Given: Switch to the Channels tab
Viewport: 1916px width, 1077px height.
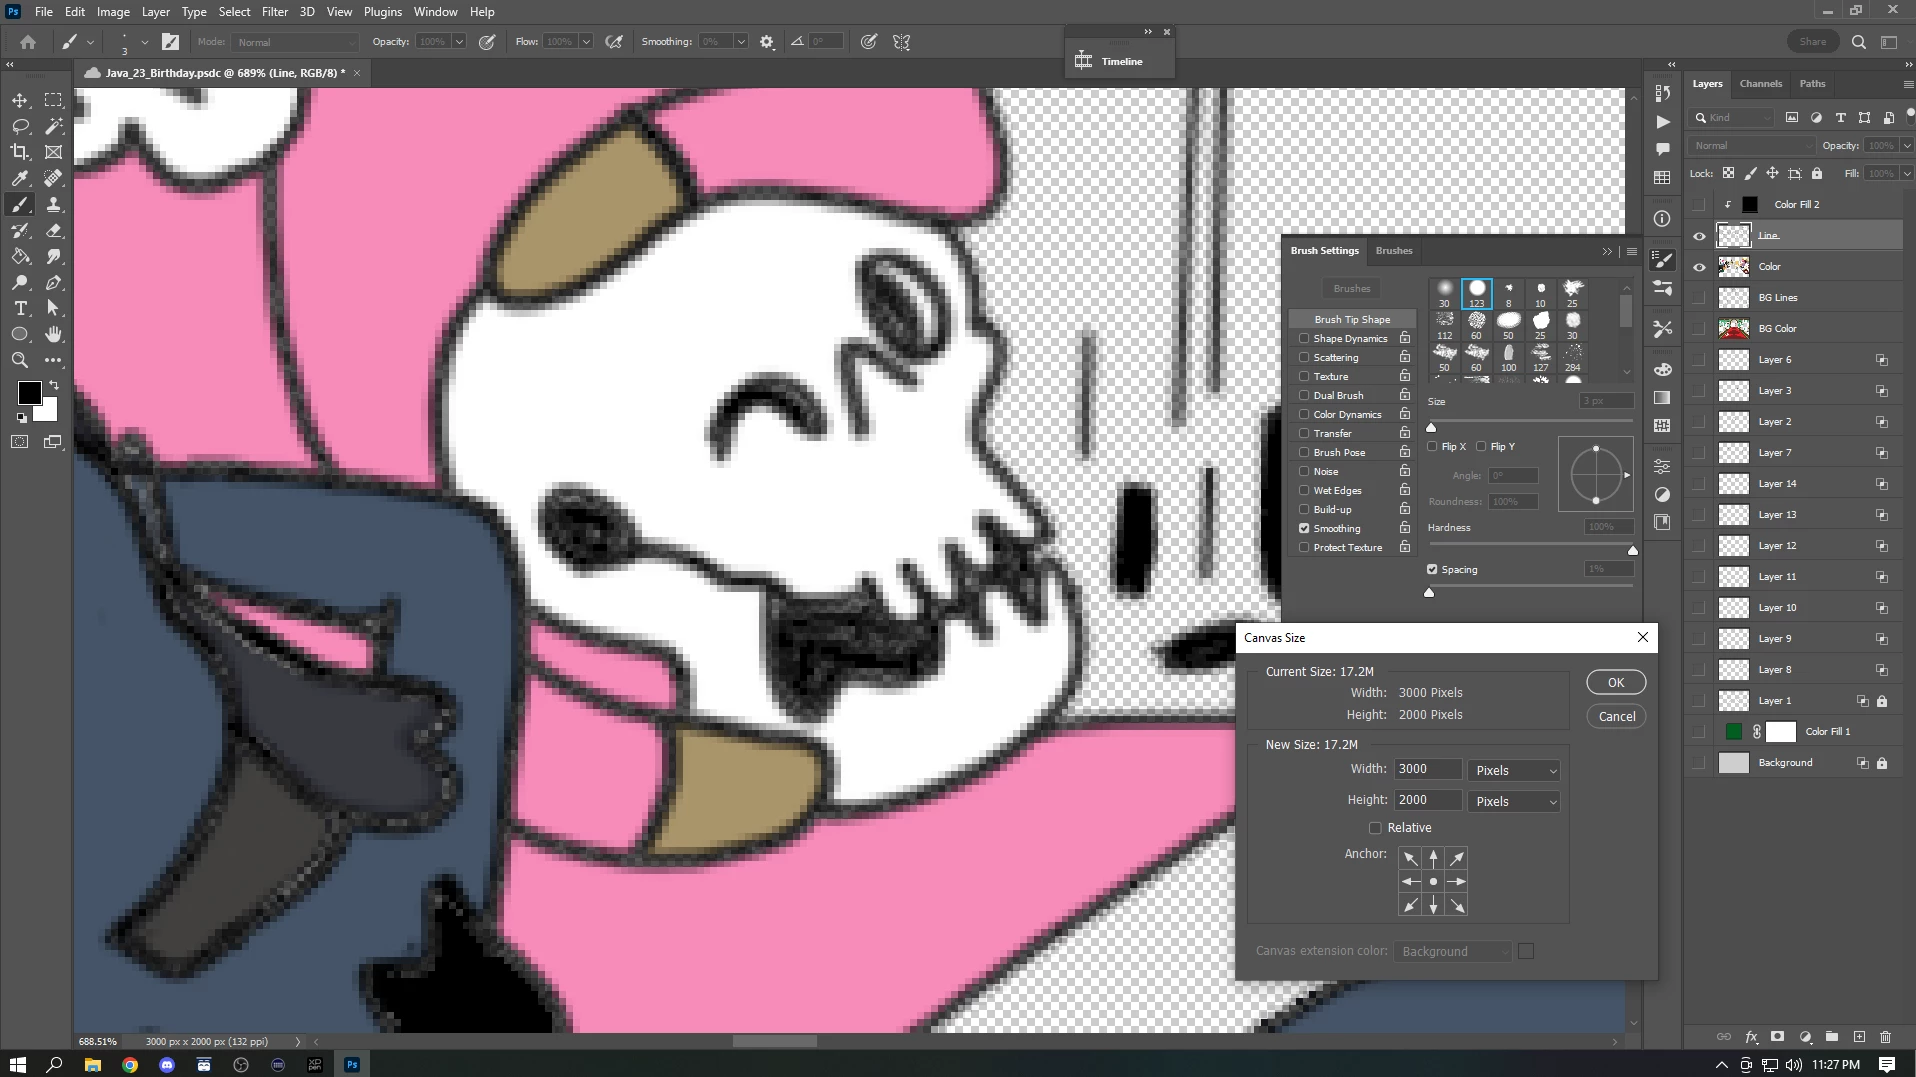Looking at the screenshot, I should pos(1760,84).
